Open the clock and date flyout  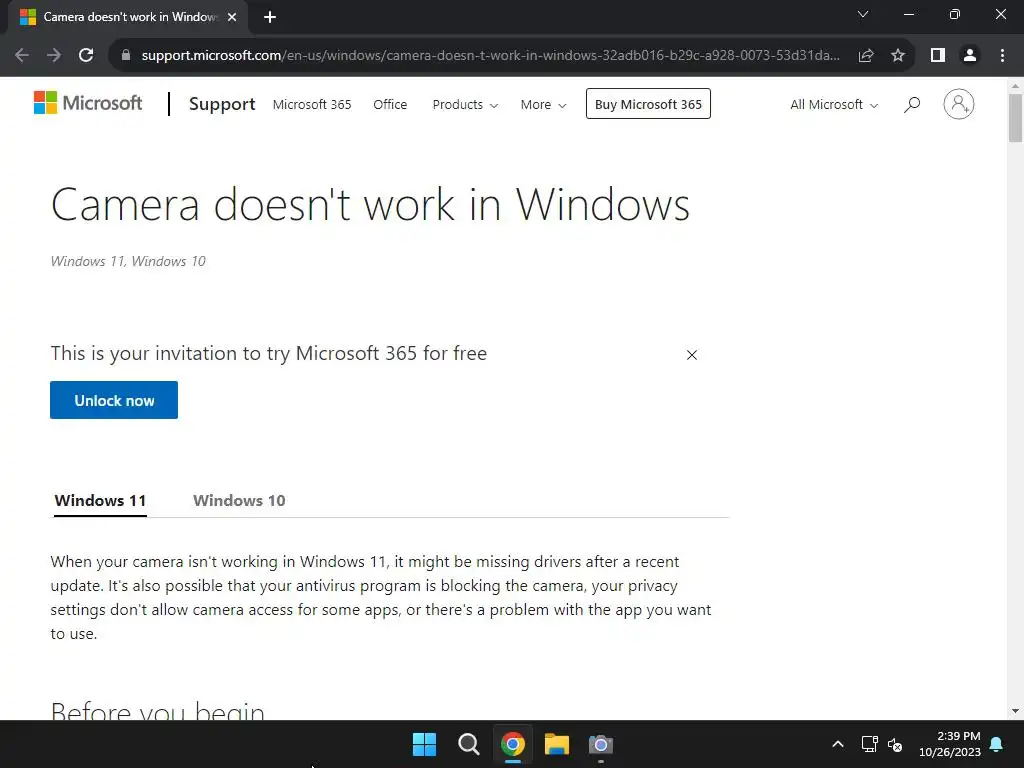click(950, 744)
